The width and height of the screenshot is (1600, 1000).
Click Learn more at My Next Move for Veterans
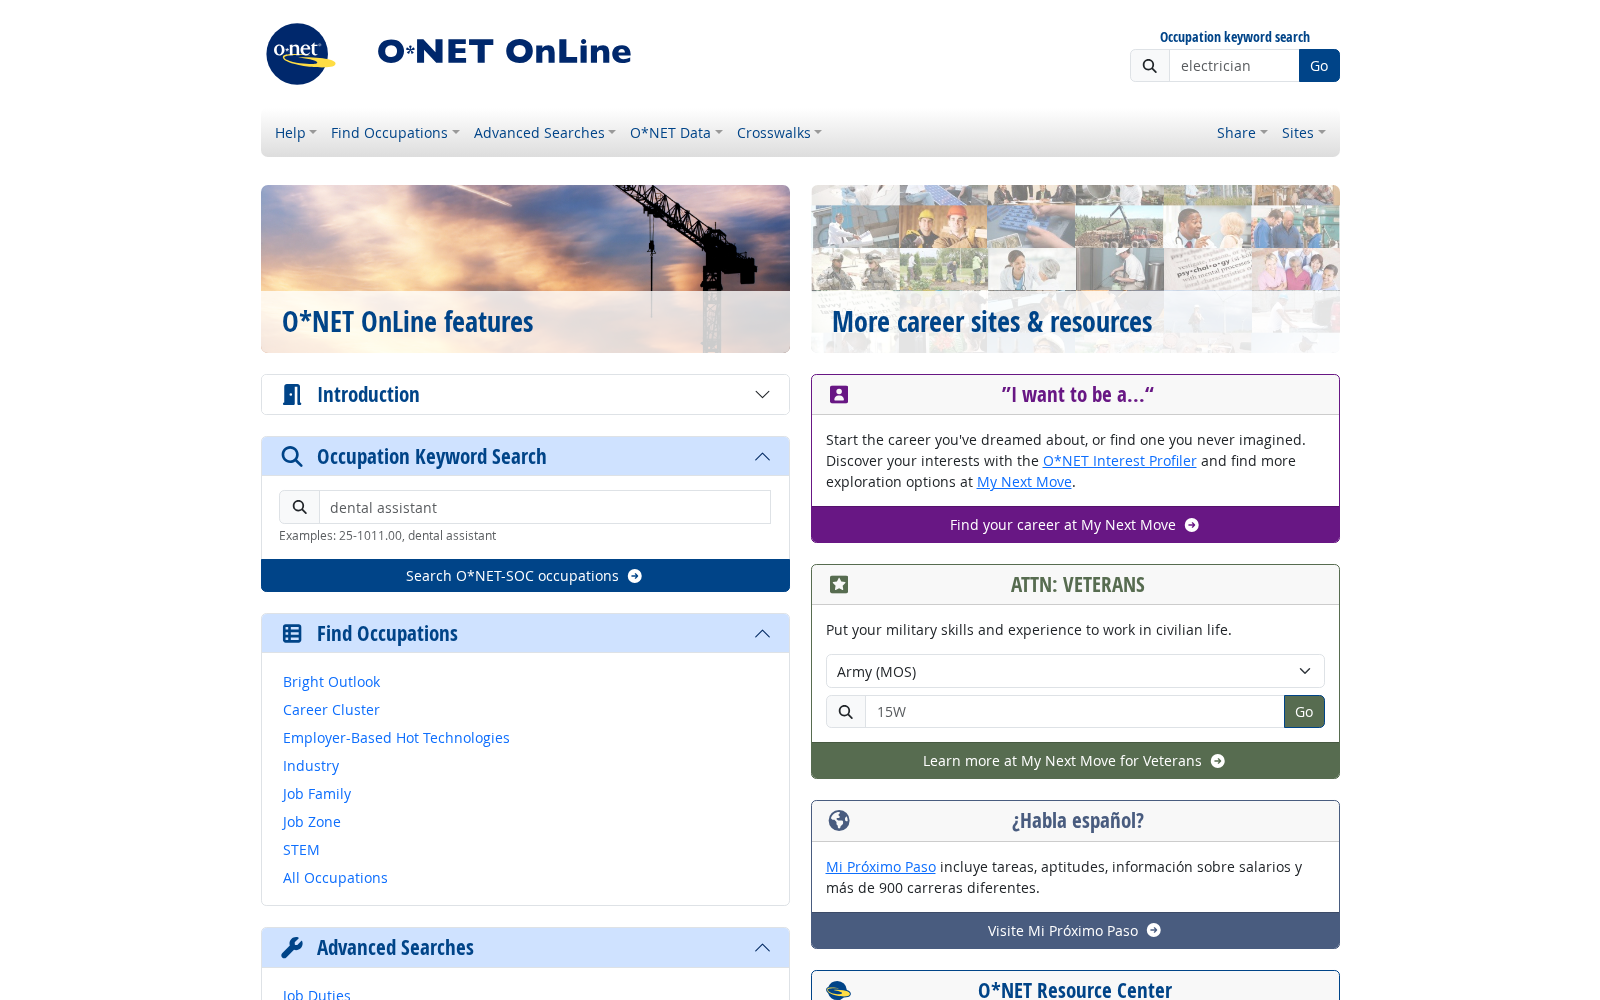tap(1075, 761)
